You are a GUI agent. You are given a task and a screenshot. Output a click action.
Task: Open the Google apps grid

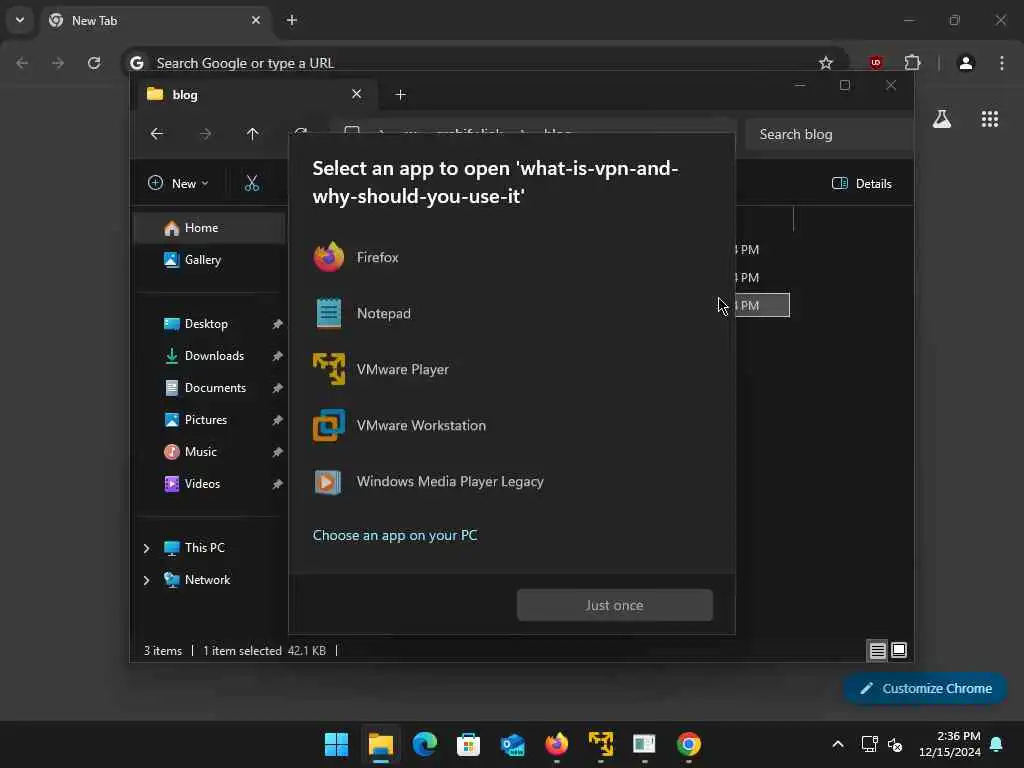989,119
